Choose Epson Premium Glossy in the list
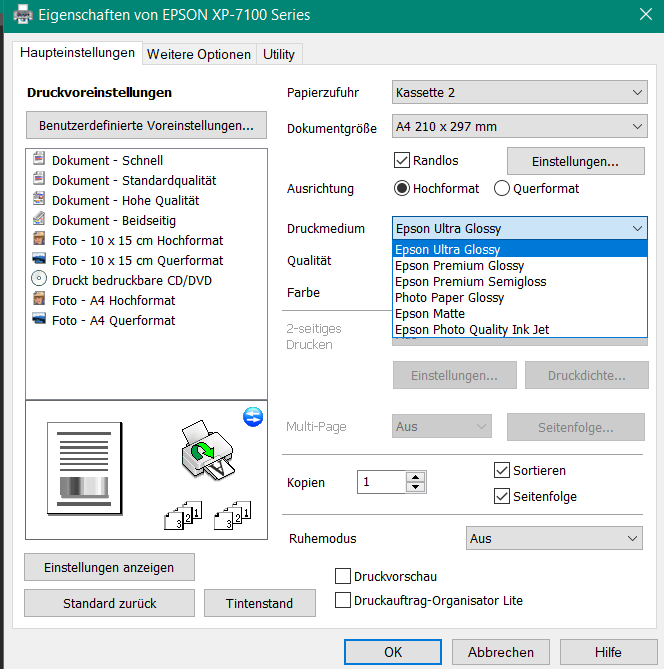 [x=519, y=265]
